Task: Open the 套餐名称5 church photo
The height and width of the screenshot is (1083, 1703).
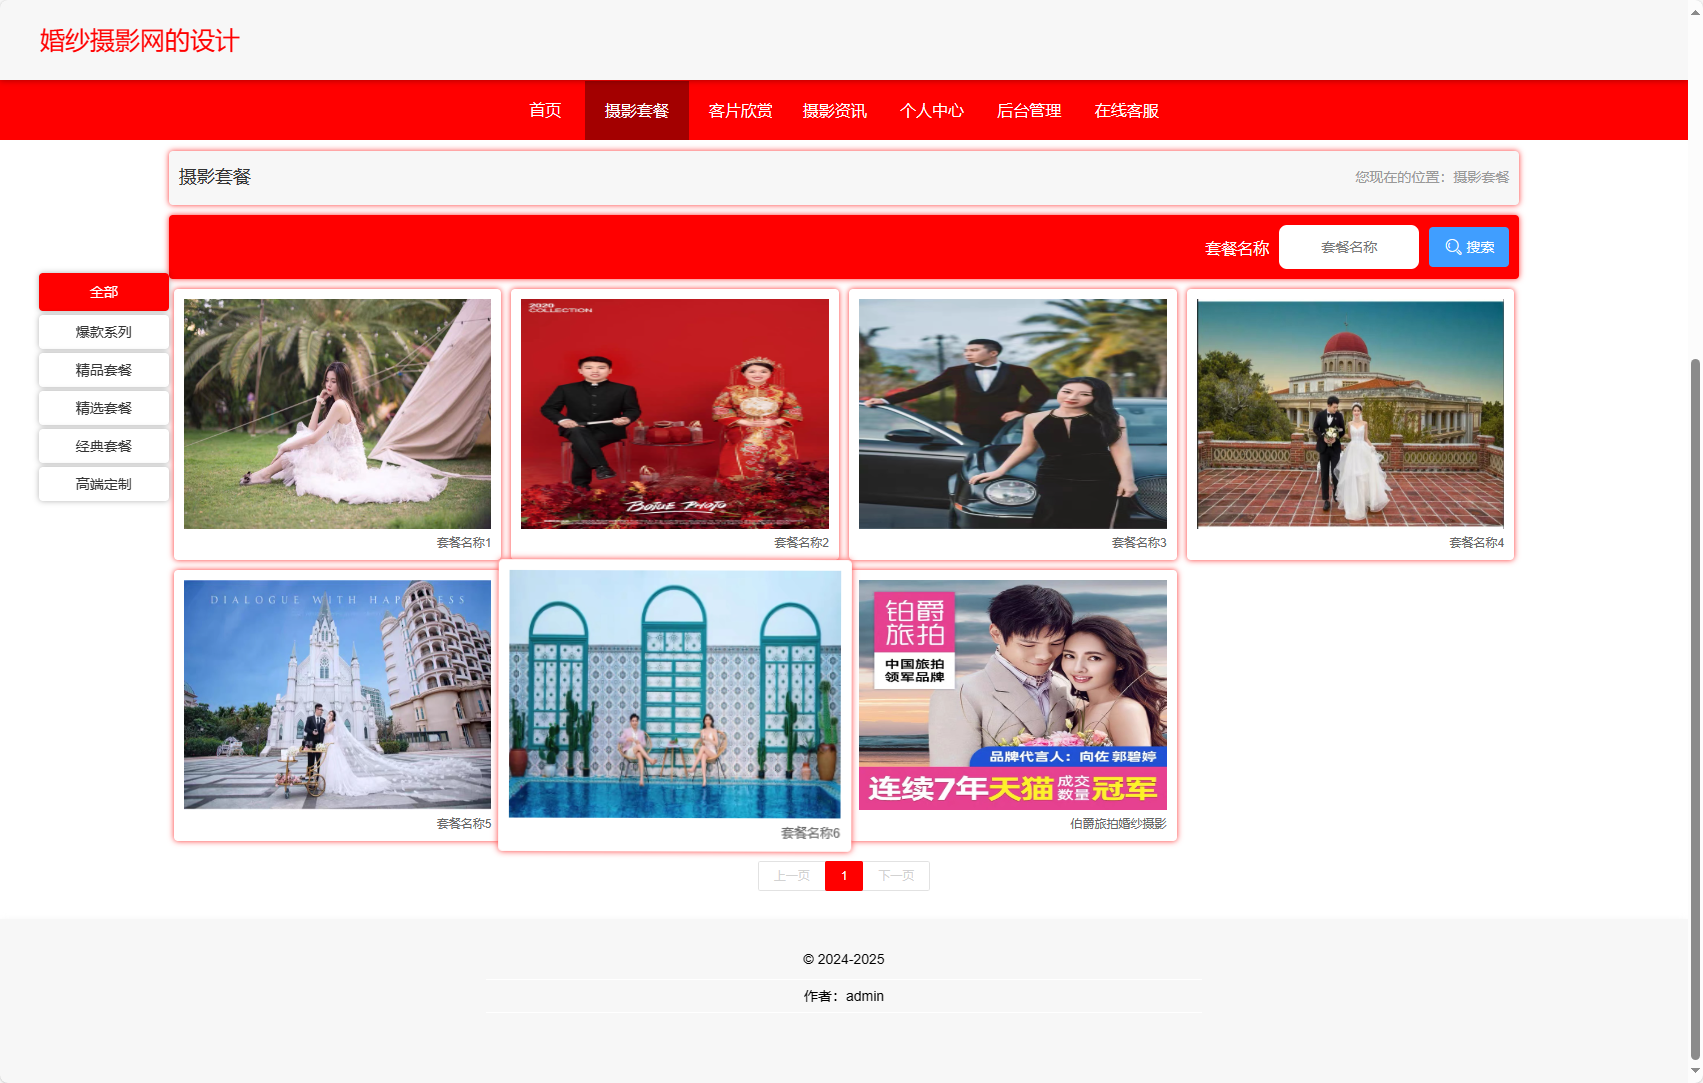Action: pyautogui.click(x=338, y=695)
